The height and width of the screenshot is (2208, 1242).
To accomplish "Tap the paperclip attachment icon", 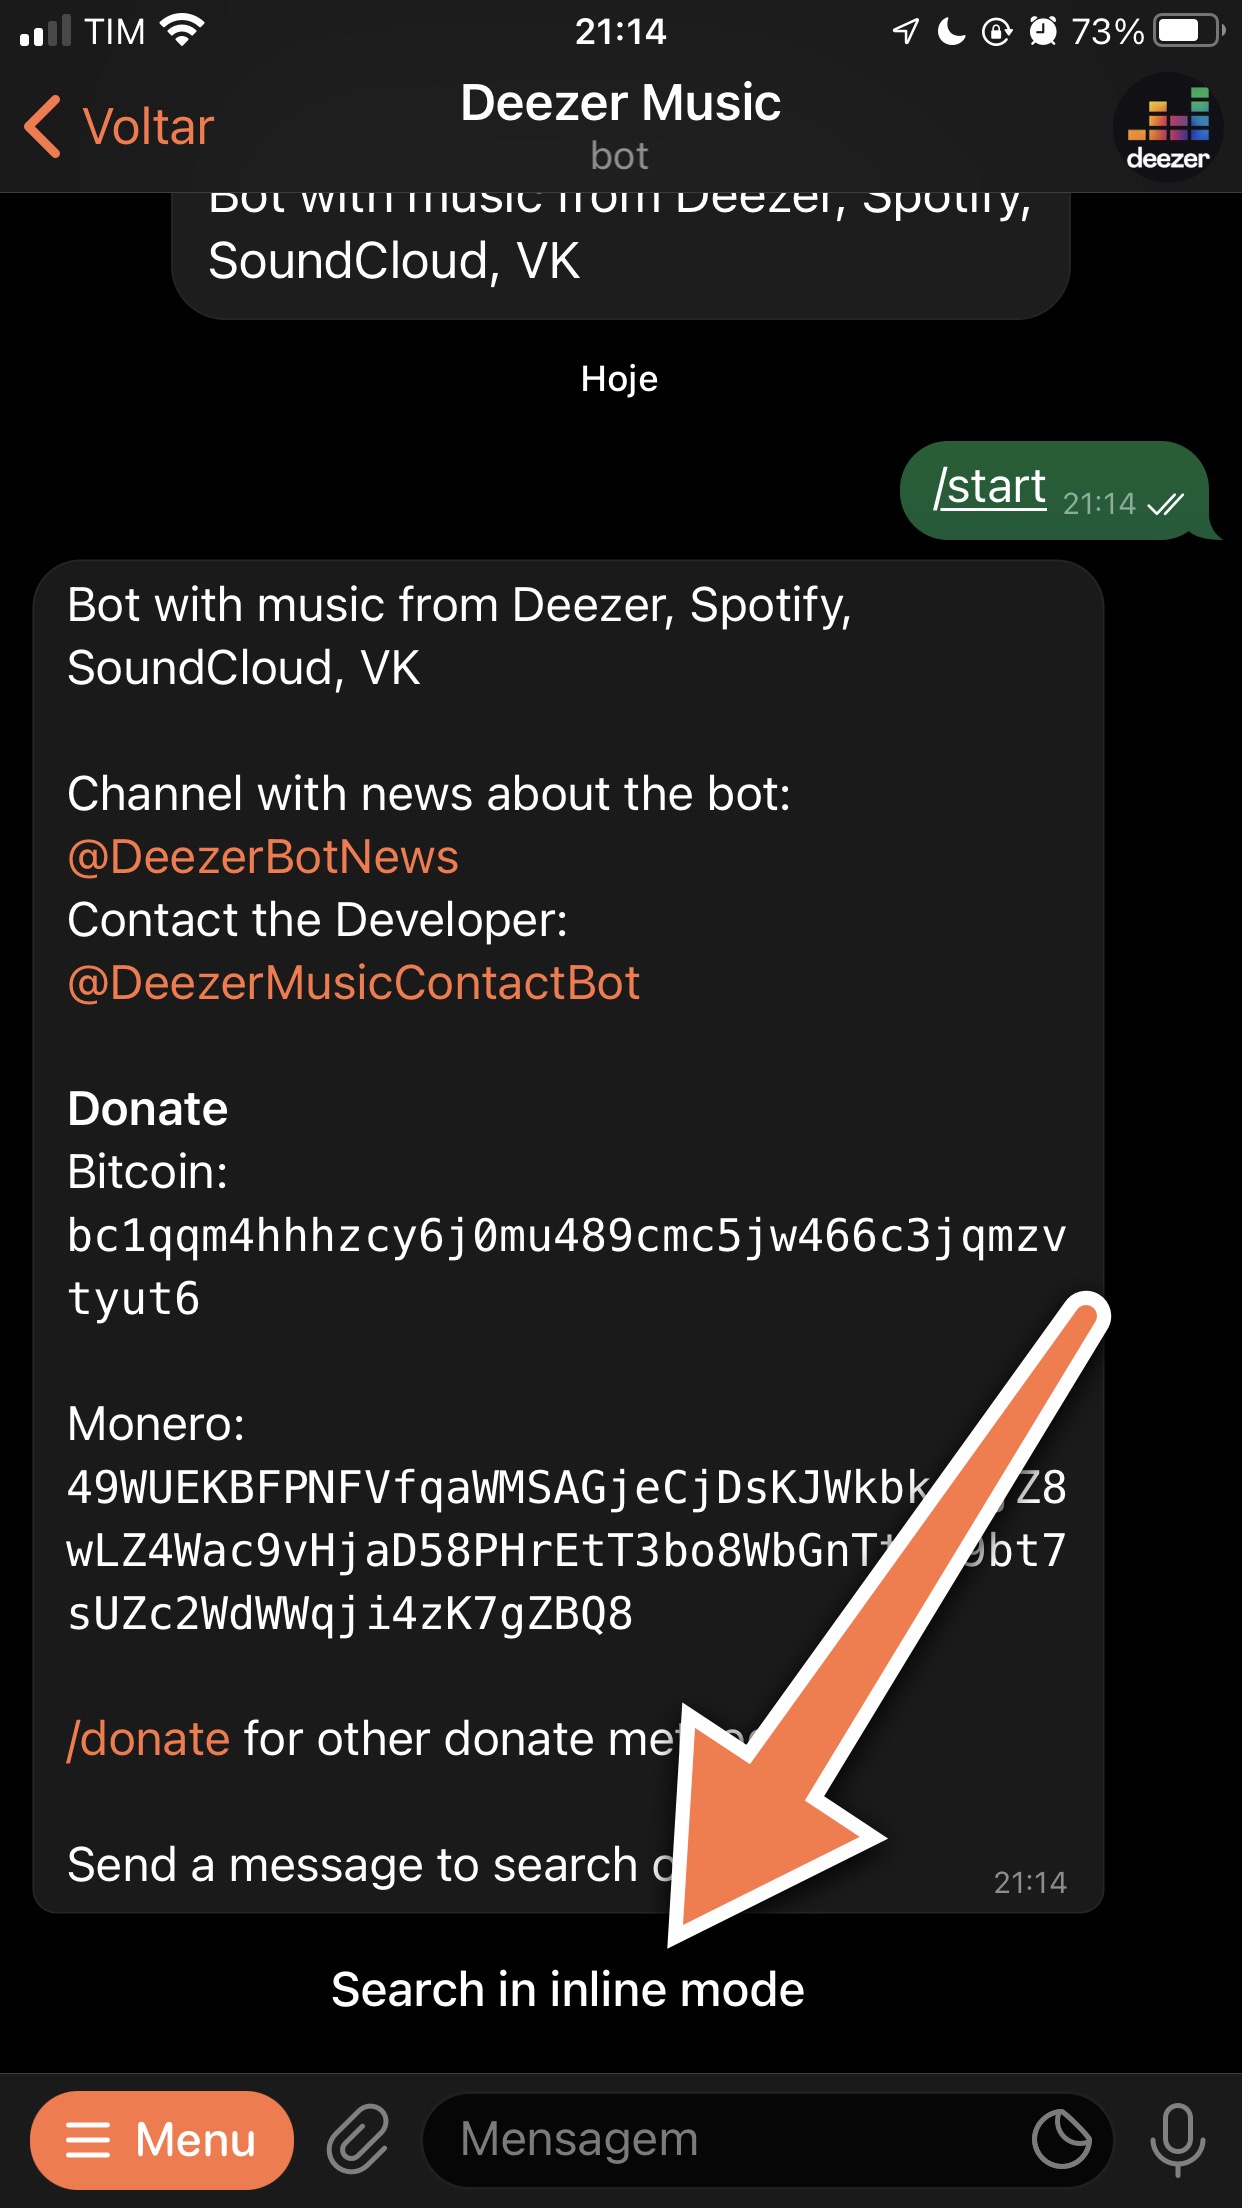I will coord(358,2139).
